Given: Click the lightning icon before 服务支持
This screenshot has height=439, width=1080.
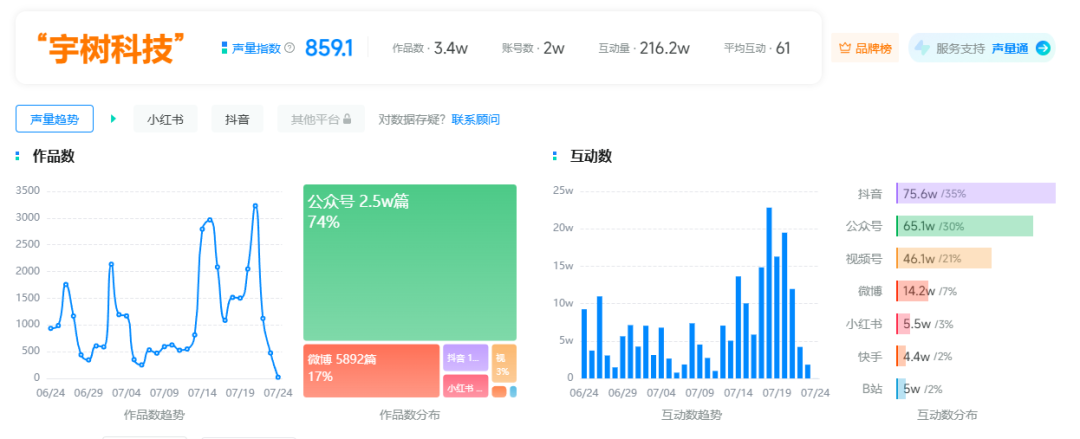Looking at the screenshot, I should [921, 48].
